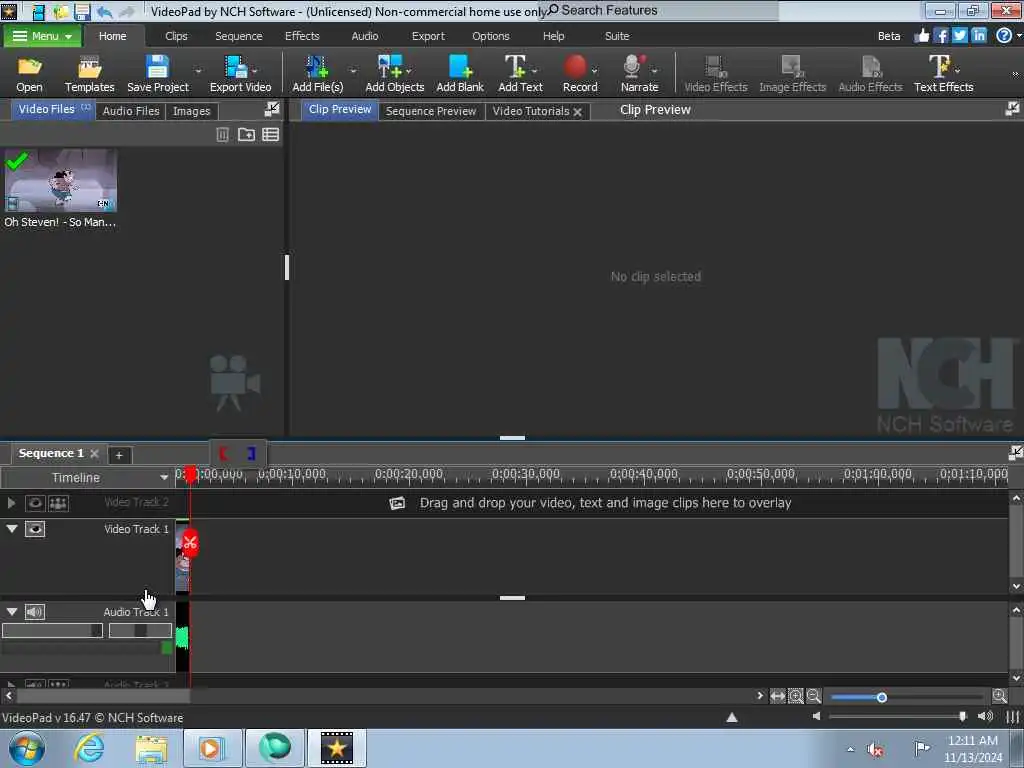This screenshot has height=768, width=1024.
Task: Click the delete bin icon in media bin
Action: tap(223, 135)
